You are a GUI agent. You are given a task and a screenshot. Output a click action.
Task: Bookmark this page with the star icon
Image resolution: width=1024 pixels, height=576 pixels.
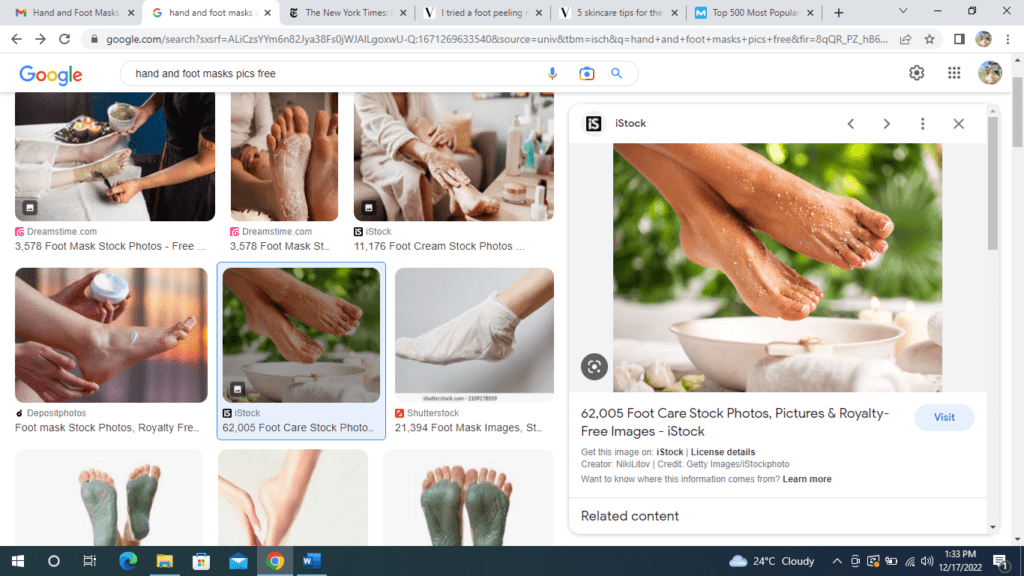click(x=930, y=39)
